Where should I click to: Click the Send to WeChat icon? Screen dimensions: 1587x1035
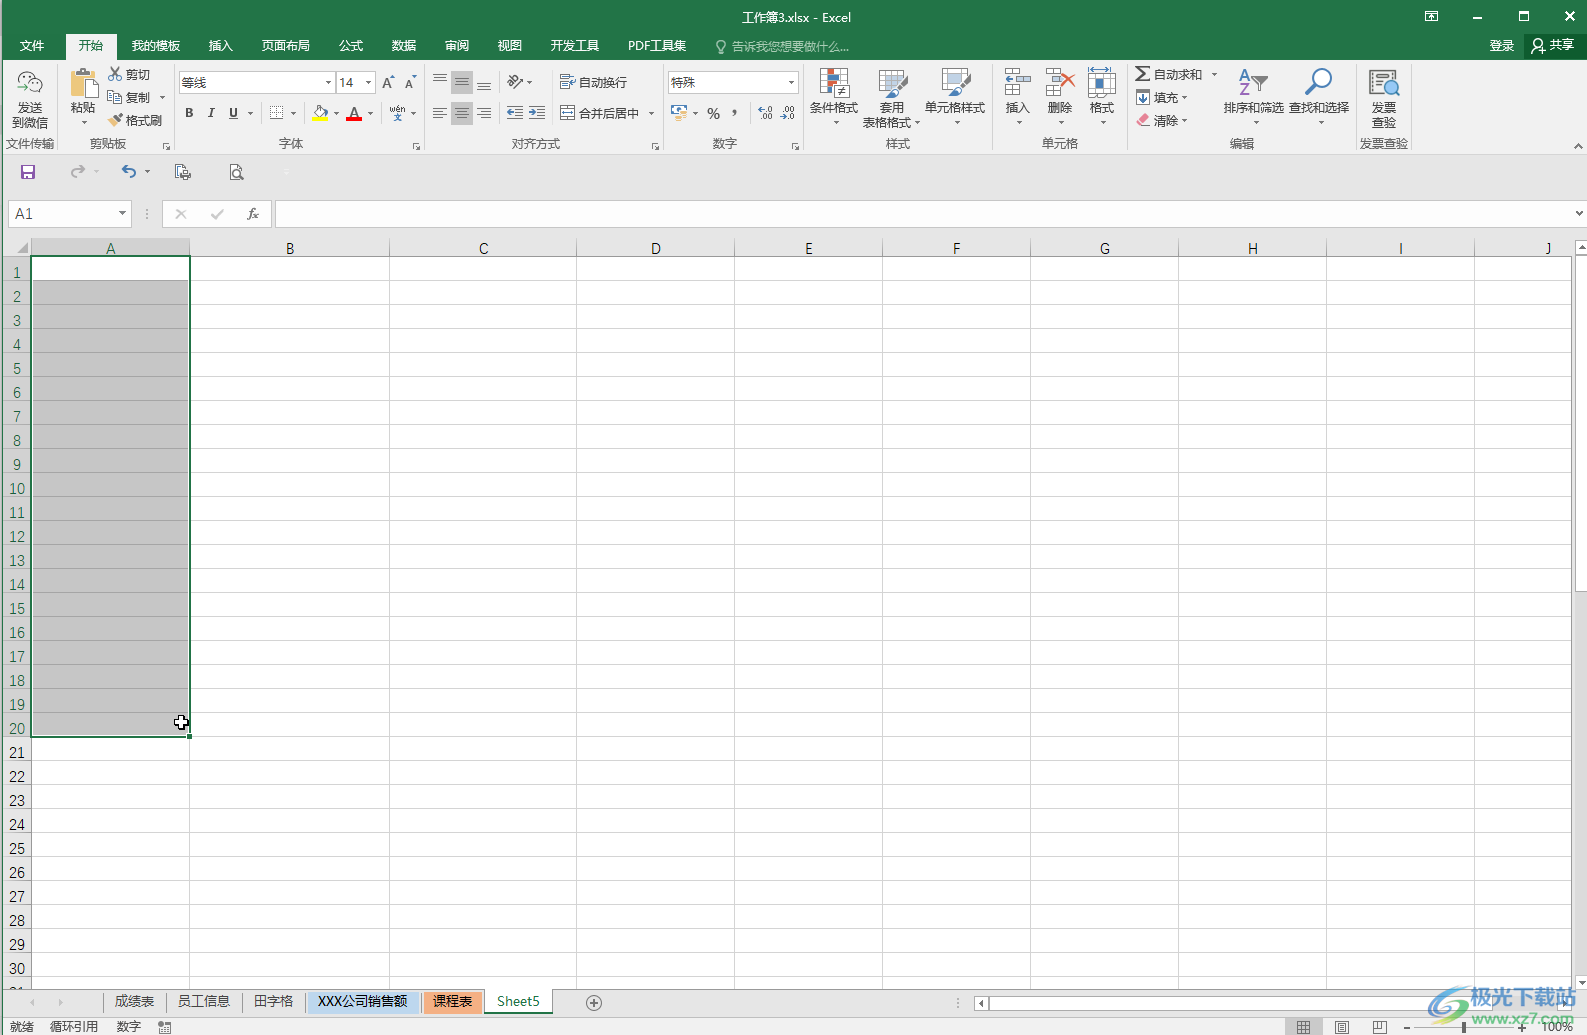click(30, 99)
